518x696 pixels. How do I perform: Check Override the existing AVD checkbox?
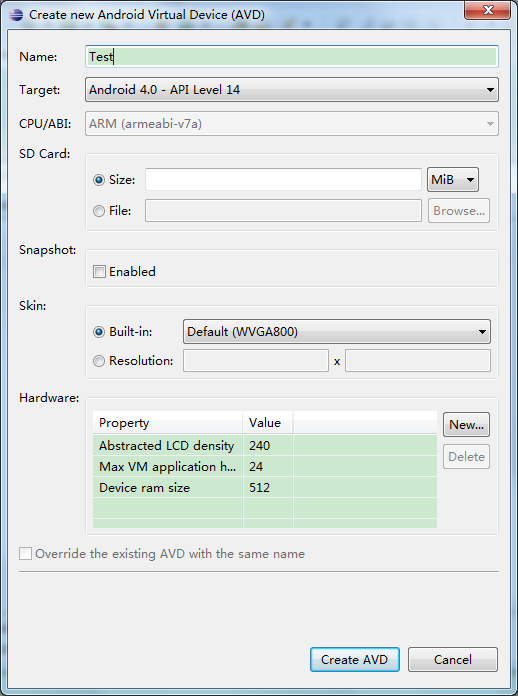[25, 554]
